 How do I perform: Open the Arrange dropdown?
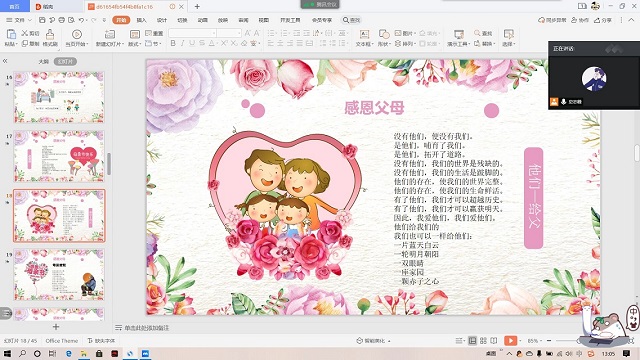405,43
